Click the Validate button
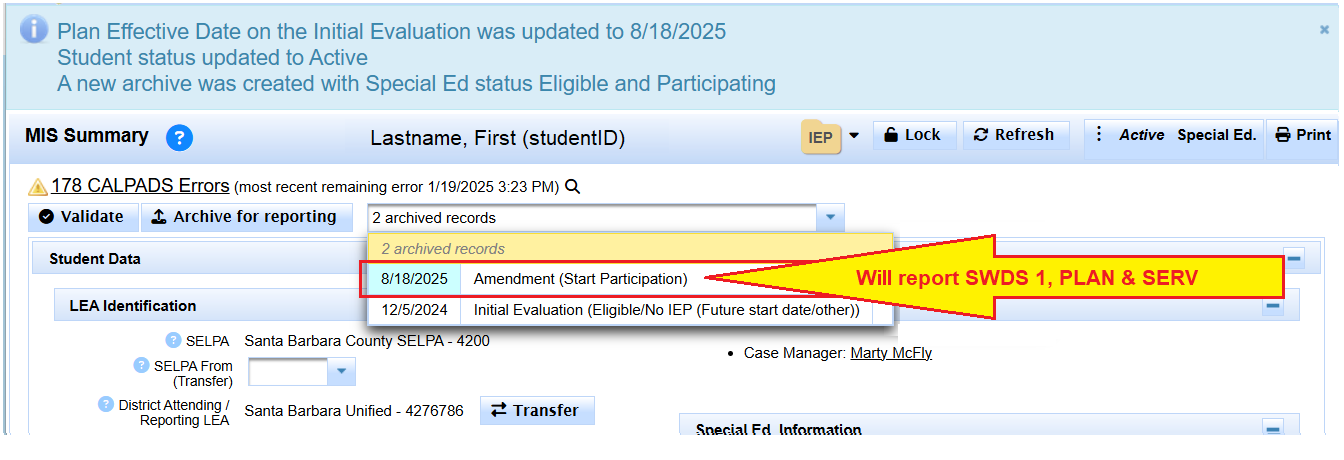 (82, 217)
